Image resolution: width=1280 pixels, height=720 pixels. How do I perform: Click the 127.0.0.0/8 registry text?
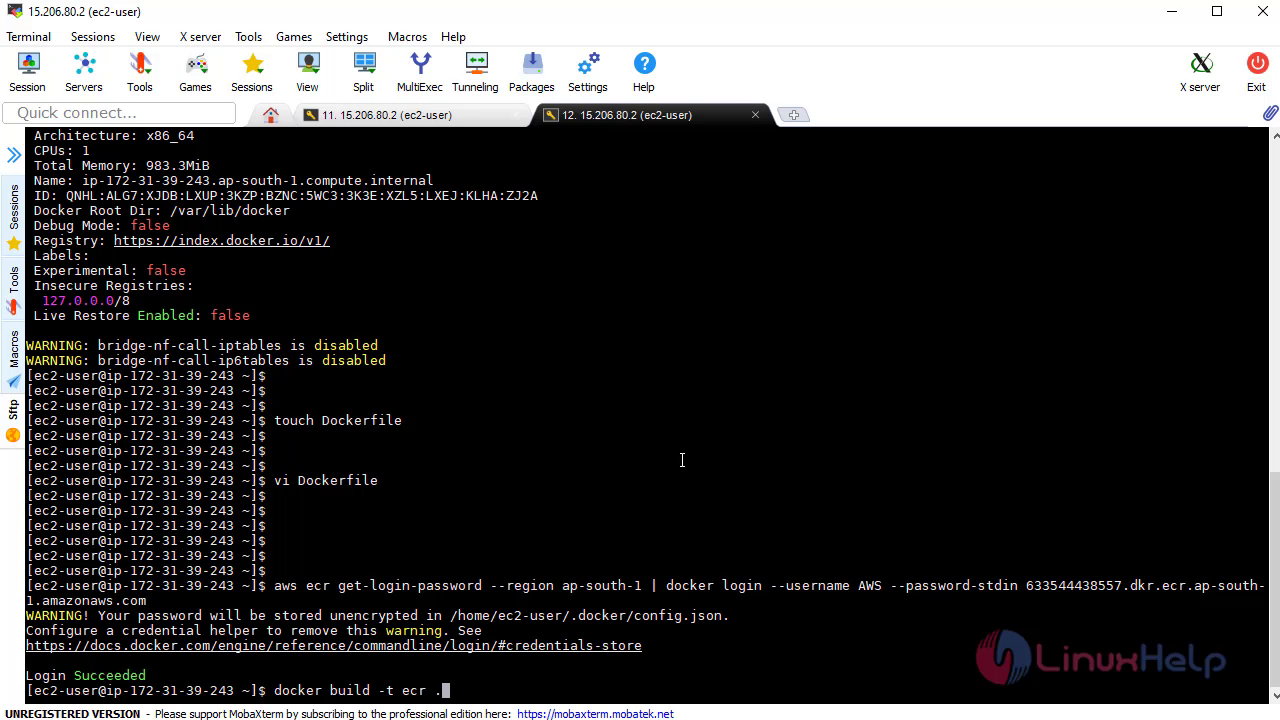85,301
